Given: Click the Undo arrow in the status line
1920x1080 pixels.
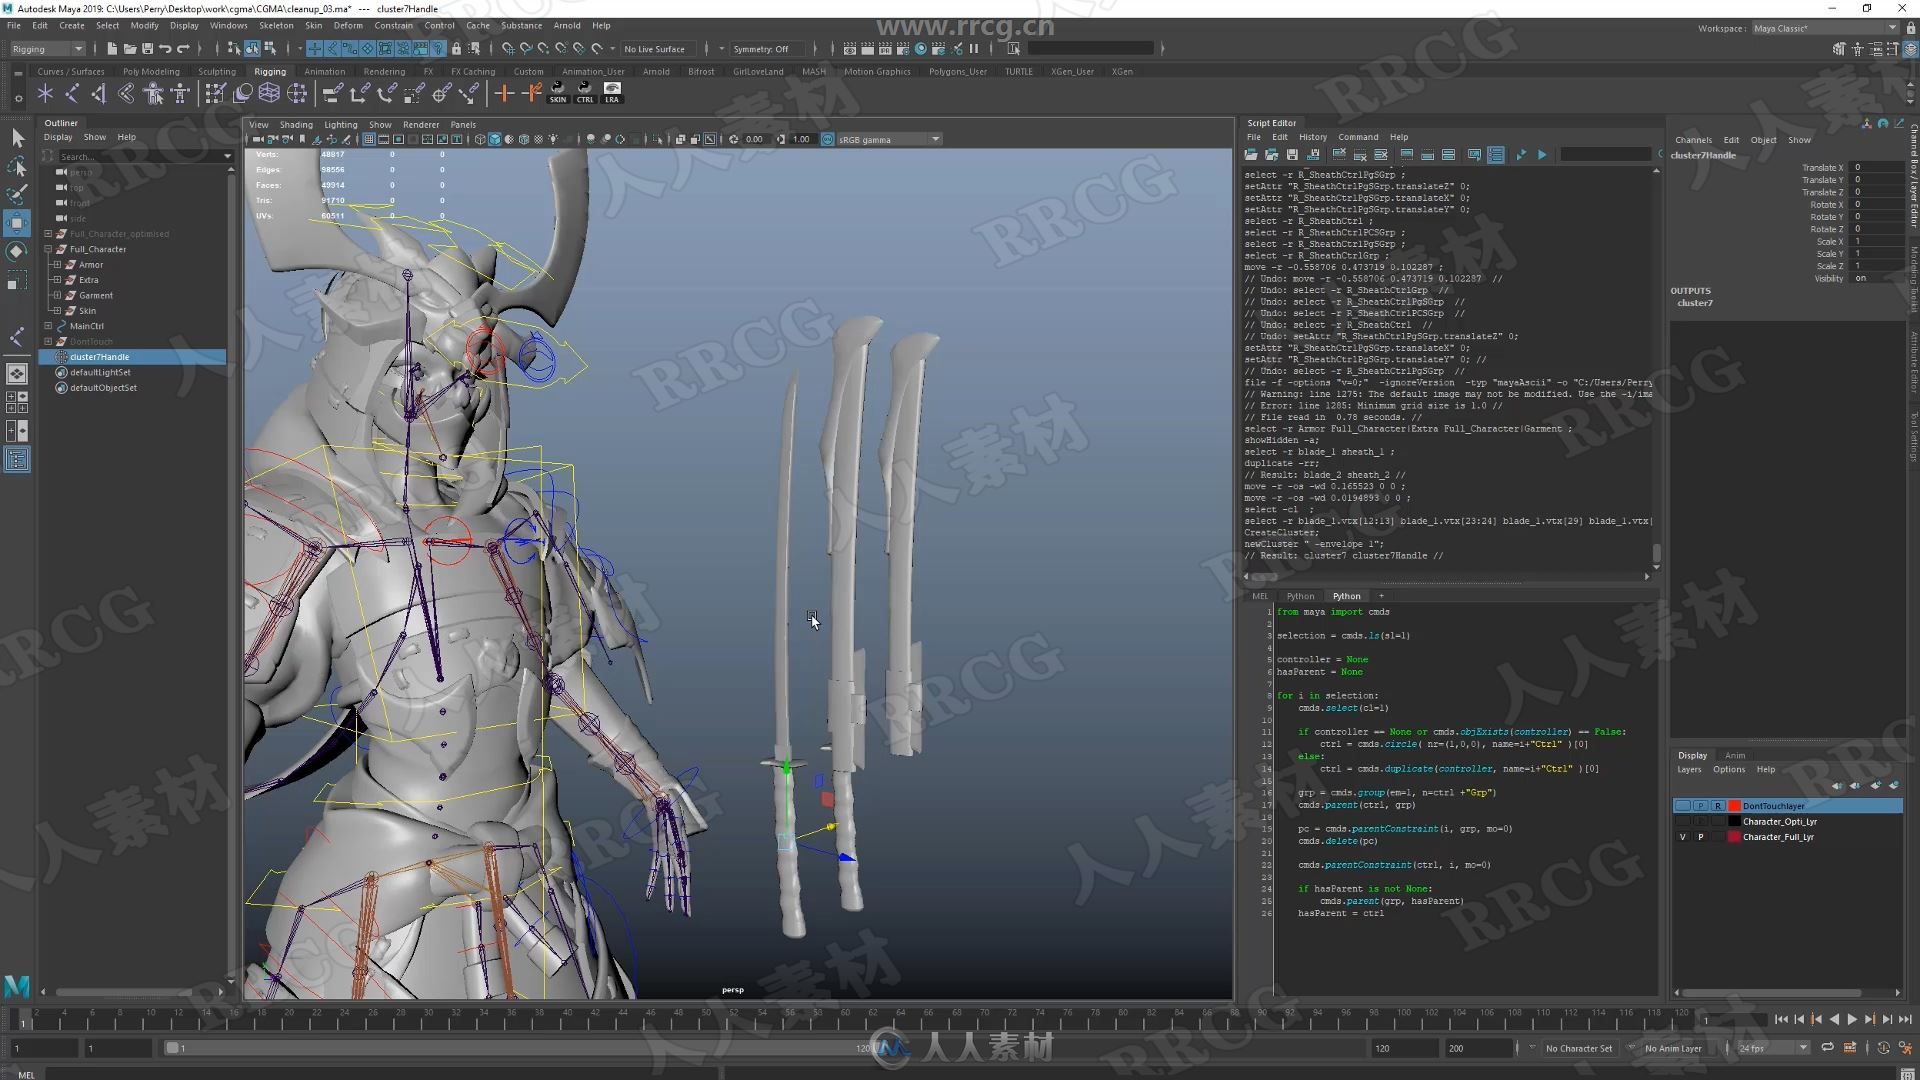Looking at the screenshot, I should 166,48.
